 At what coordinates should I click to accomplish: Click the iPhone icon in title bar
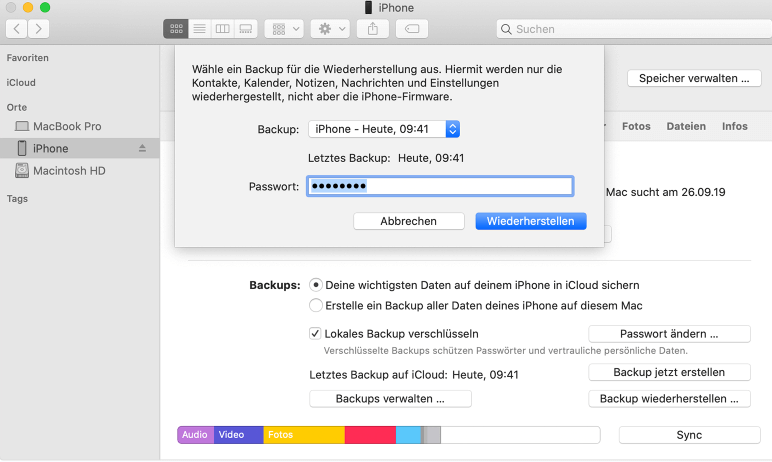(368, 7)
